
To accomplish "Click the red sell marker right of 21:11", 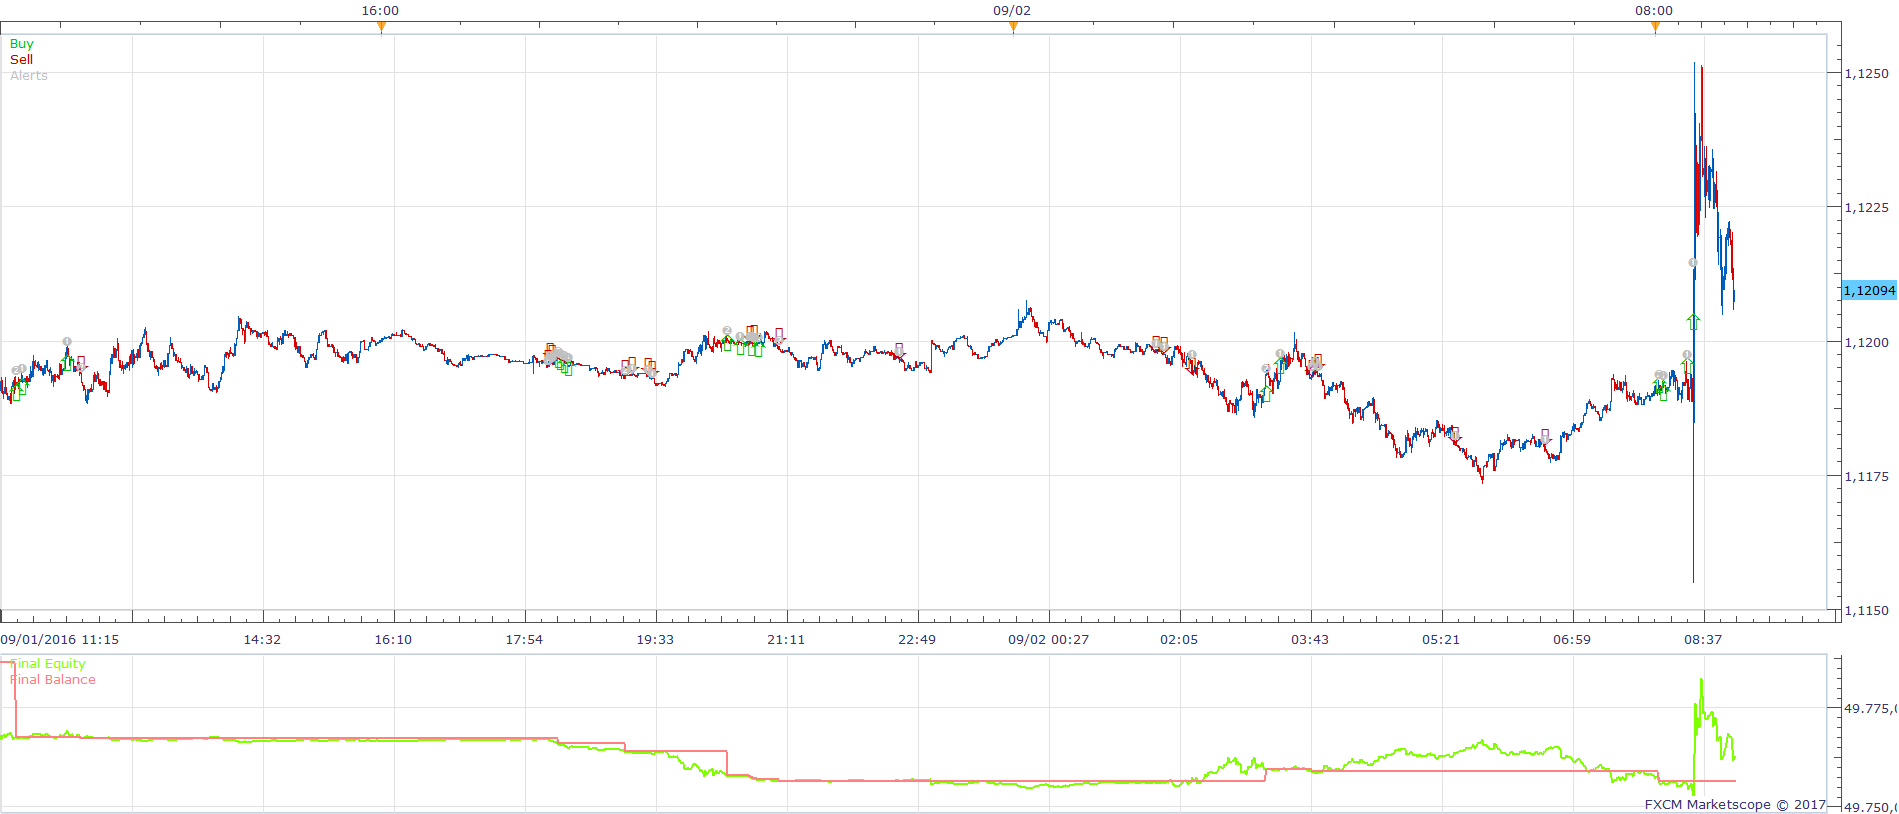I will coord(780,335).
